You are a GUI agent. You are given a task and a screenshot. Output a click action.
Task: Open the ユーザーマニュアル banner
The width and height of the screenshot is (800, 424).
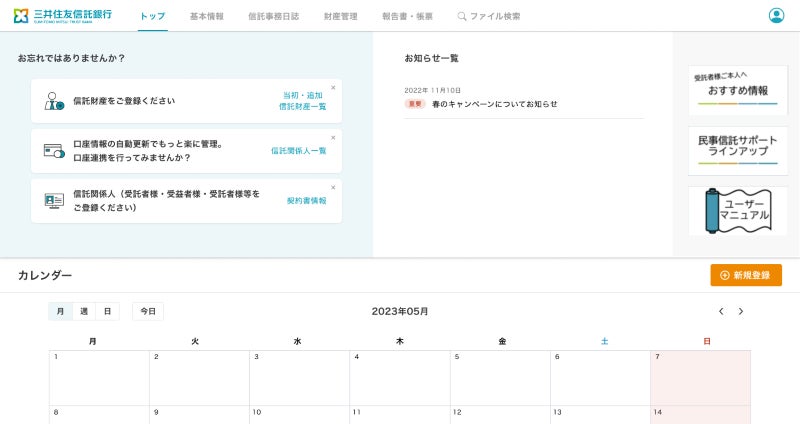click(x=738, y=211)
